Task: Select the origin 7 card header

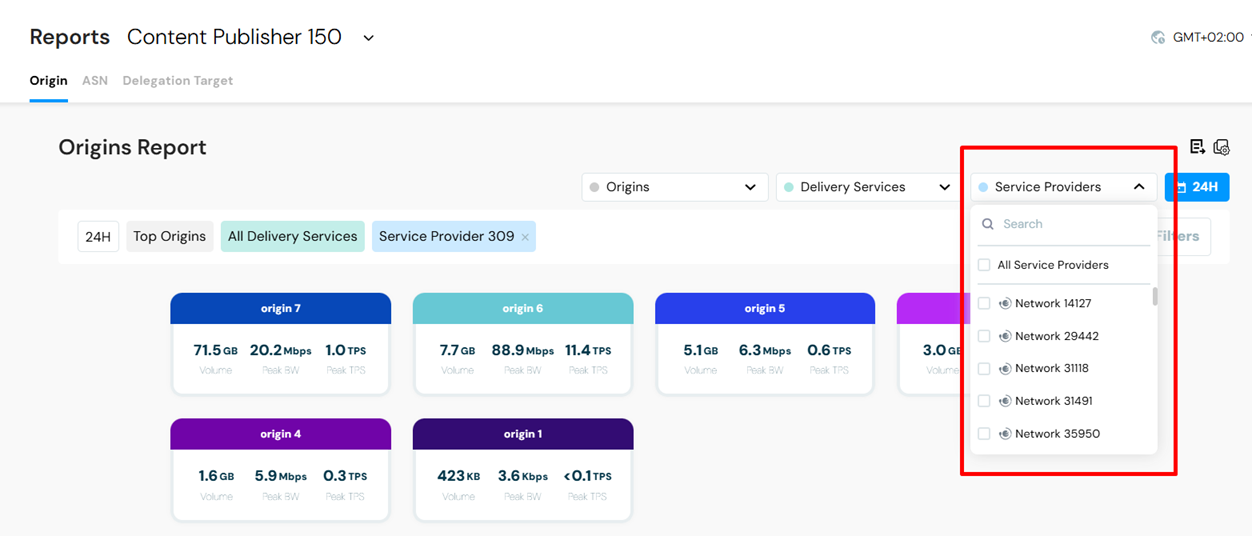Action: coord(281,308)
